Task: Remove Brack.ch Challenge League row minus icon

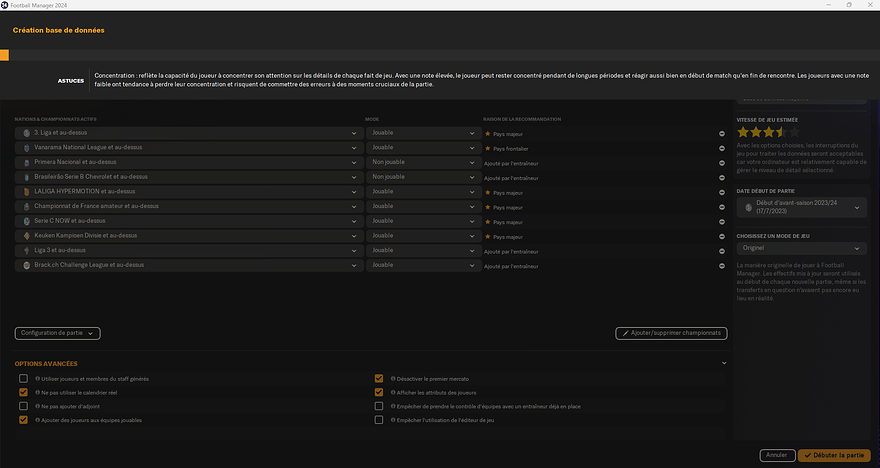Action: [x=722, y=265]
